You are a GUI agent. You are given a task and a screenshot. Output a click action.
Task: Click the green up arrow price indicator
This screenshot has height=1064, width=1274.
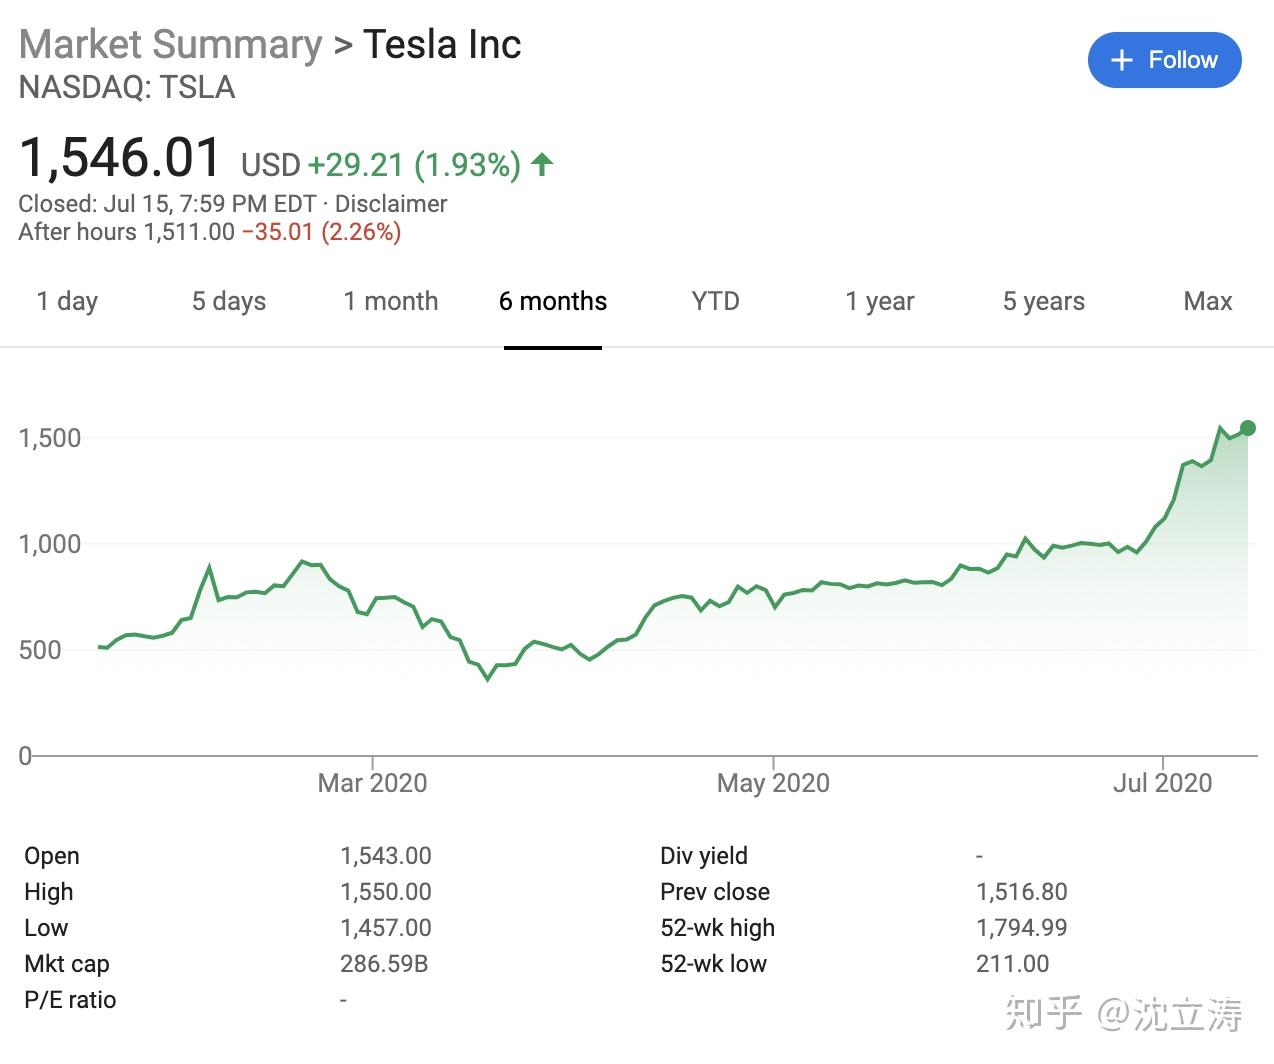542,164
